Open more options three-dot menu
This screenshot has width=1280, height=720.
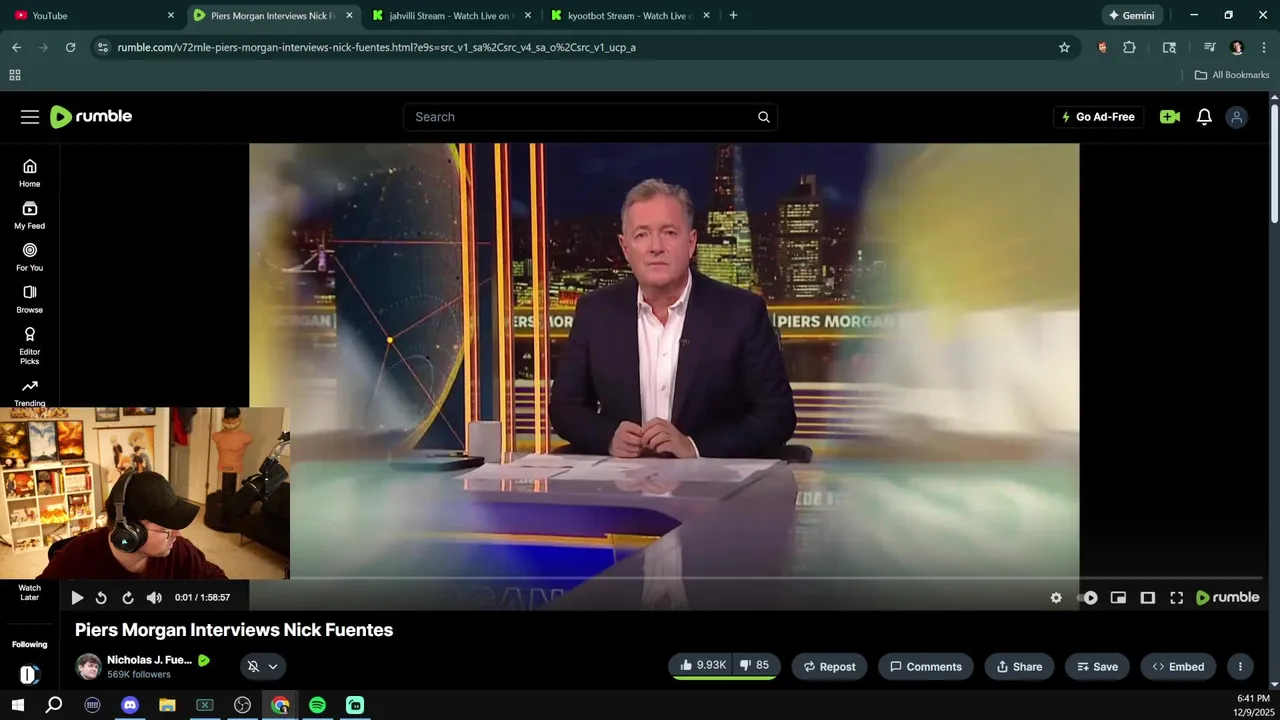click(x=1240, y=667)
